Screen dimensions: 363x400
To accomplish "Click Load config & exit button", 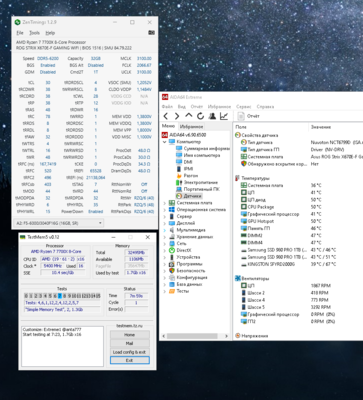I will pos(129,352).
